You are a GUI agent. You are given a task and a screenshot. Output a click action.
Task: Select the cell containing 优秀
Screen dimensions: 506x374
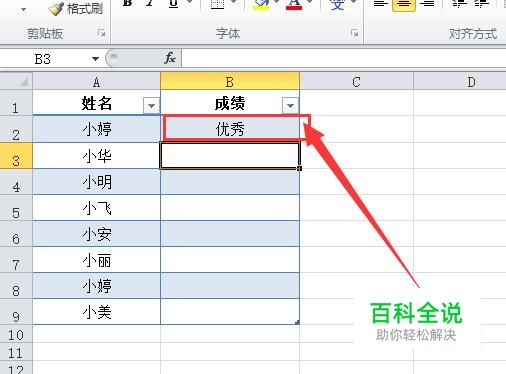(230, 129)
